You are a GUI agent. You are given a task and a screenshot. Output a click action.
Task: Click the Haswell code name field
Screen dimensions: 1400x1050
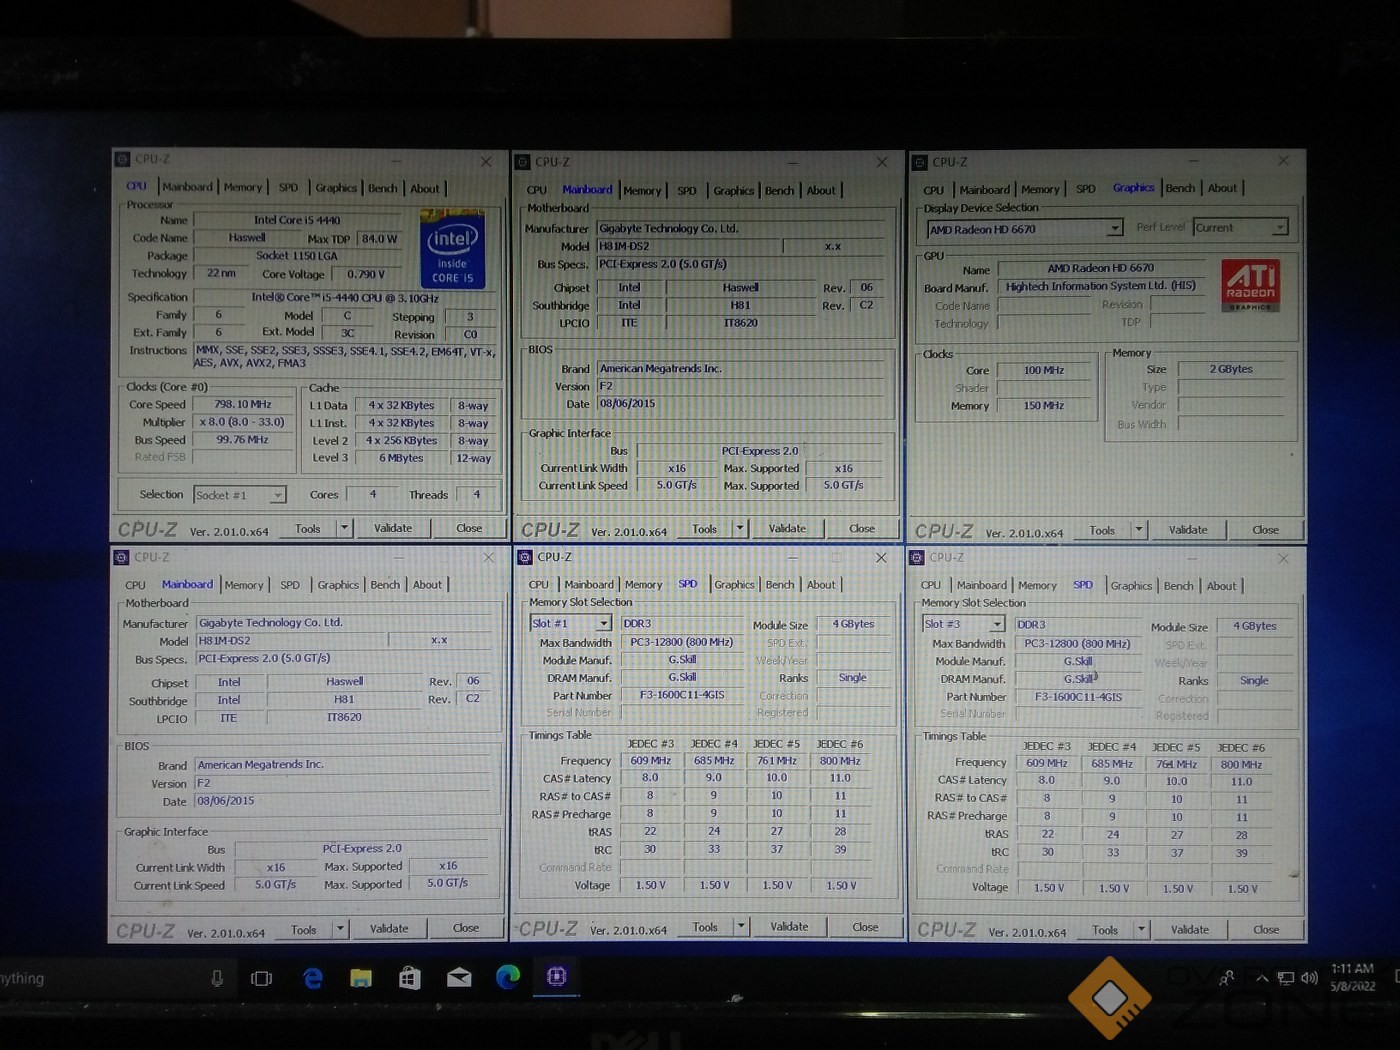[x=247, y=238]
